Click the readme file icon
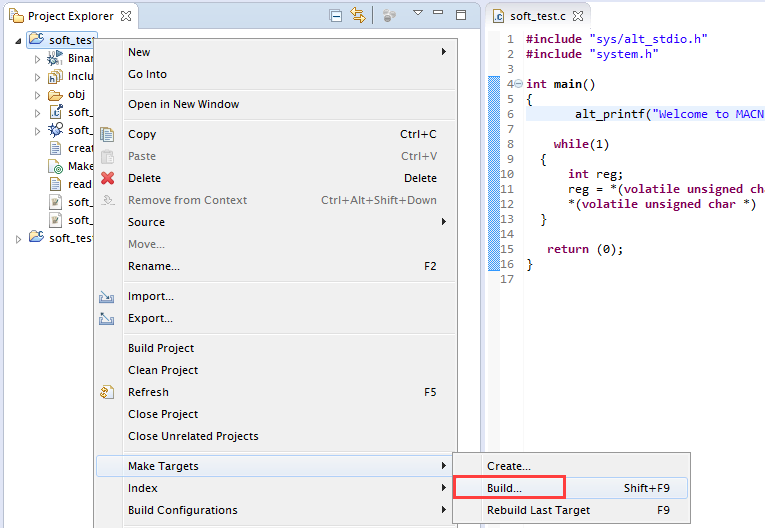The height and width of the screenshot is (528, 765). [55, 184]
